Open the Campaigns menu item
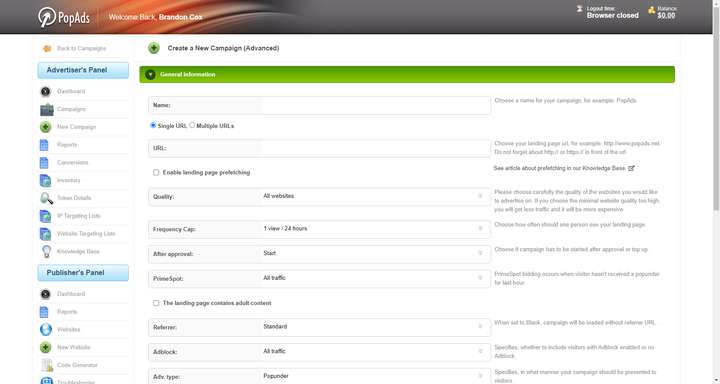720x384 pixels. tap(71, 109)
